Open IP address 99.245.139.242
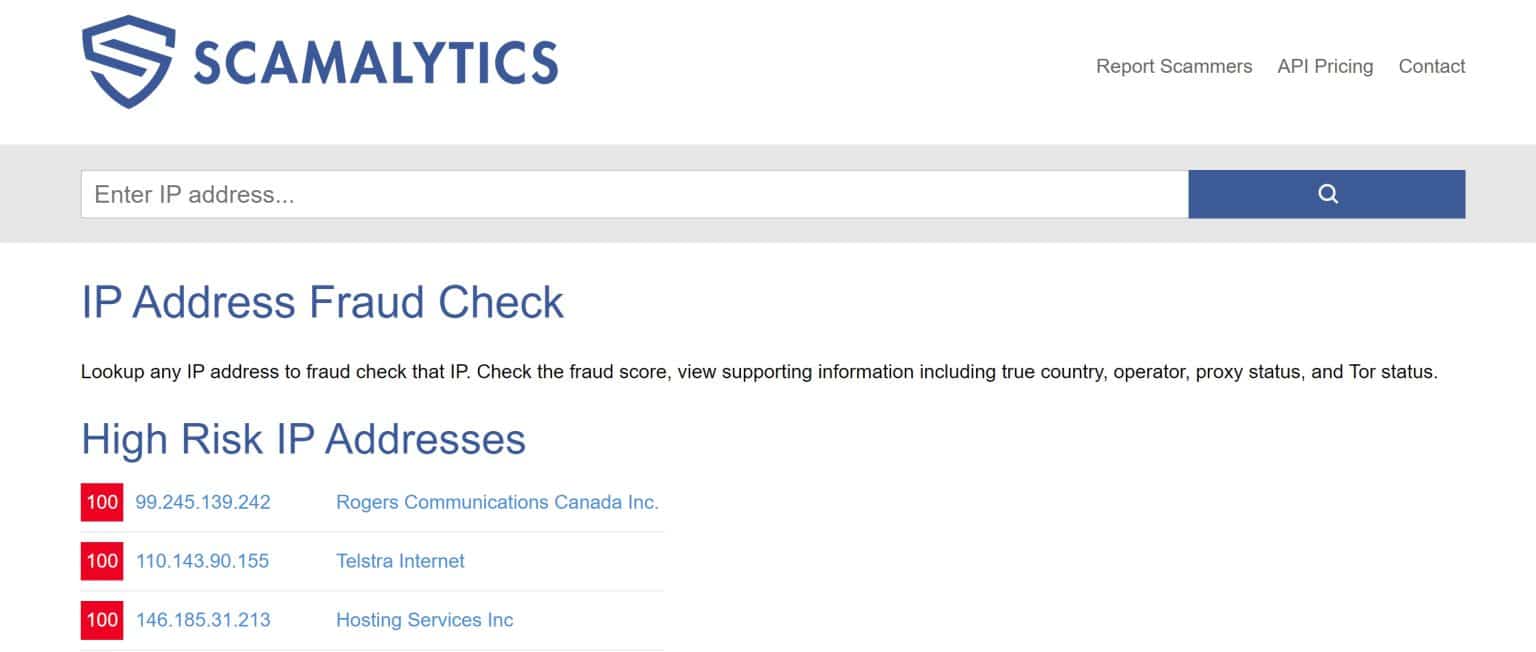Image resolution: width=1536 pixels, height=652 pixels. point(203,502)
